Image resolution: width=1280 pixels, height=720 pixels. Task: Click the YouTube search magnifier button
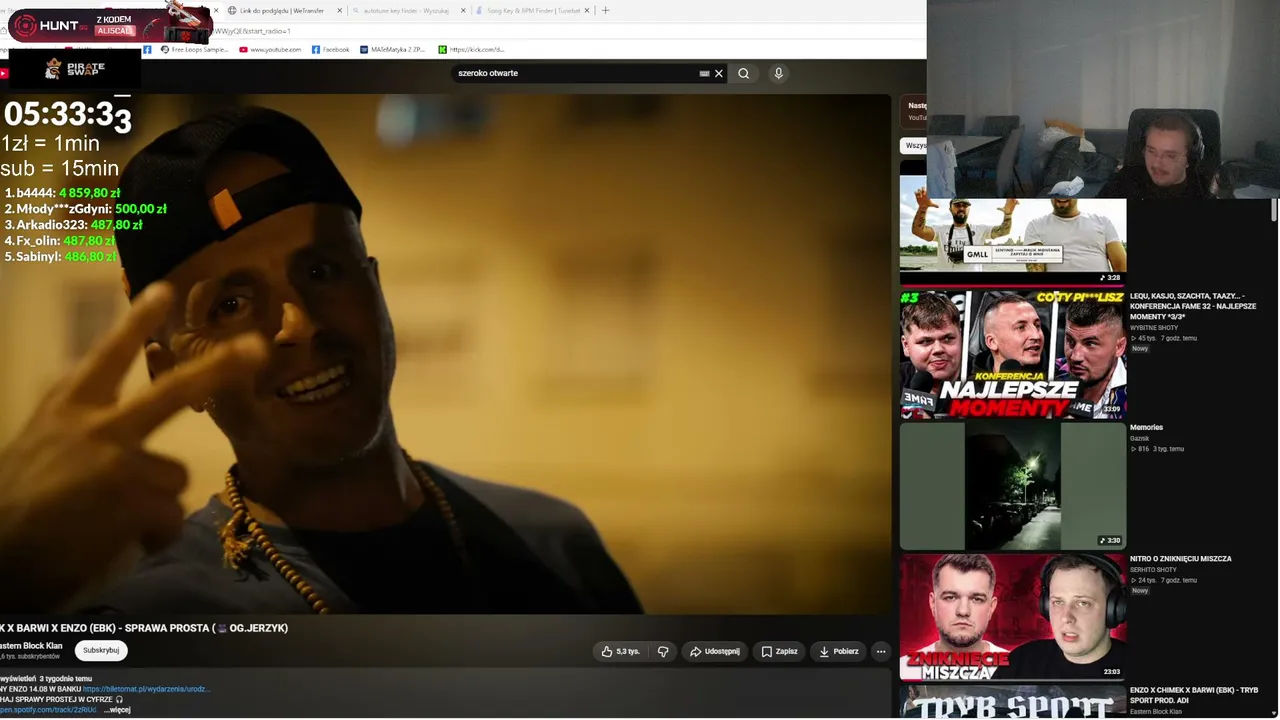pyautogui.click(x=743, y=73)
